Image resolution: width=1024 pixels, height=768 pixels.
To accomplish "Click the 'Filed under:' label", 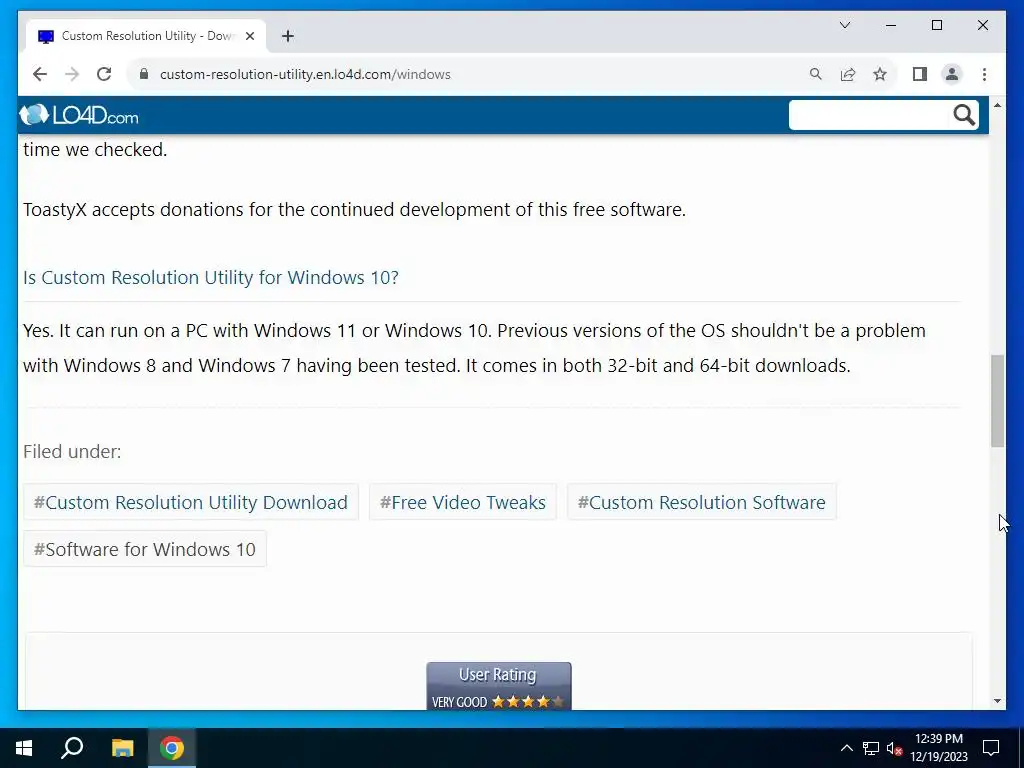I will tap(72, 452).
